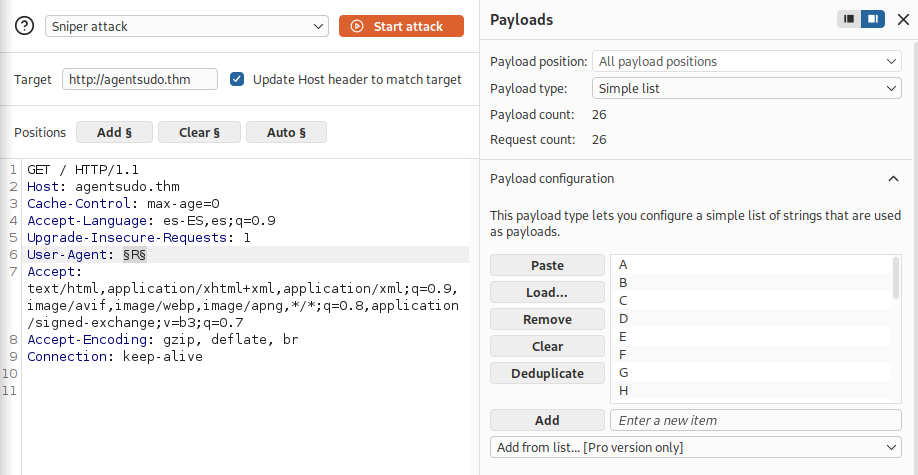Select payload item G in the list
This screenshot has width=918, height=475.
coord(751,373)
